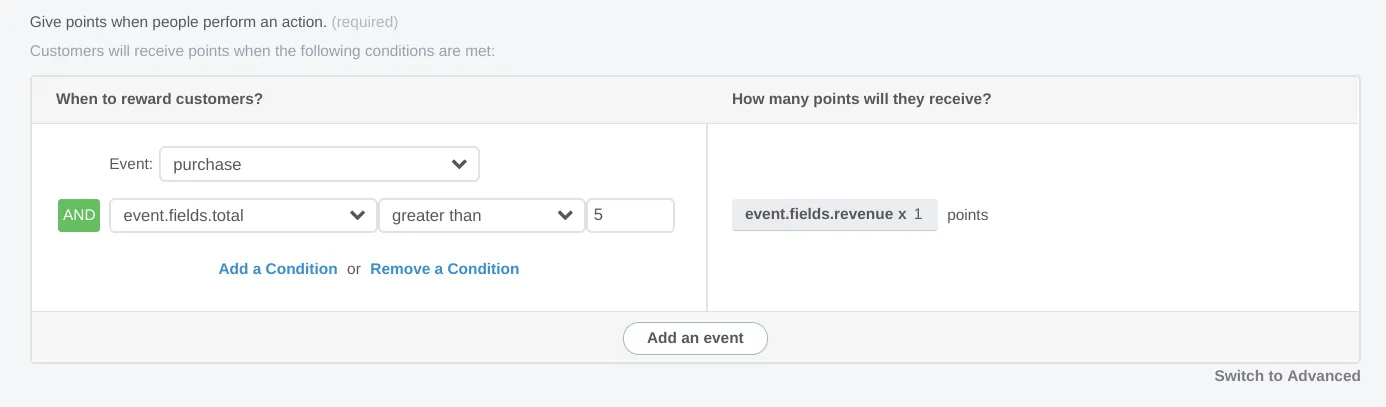Click the When to reward customers header
This screenshot has height=407, width=1386.
pos(159,99)
